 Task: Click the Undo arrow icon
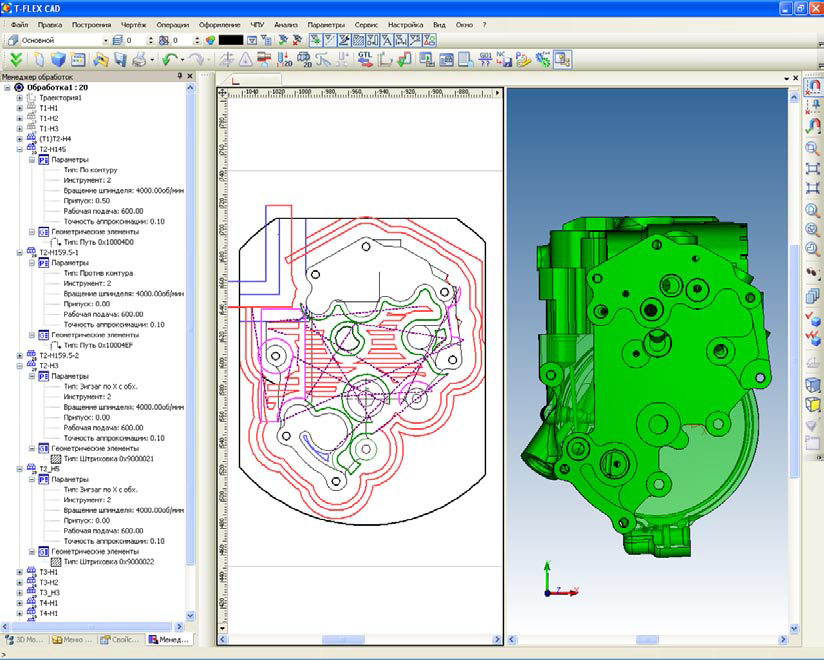pyautogui.click(x=167, y=60)
